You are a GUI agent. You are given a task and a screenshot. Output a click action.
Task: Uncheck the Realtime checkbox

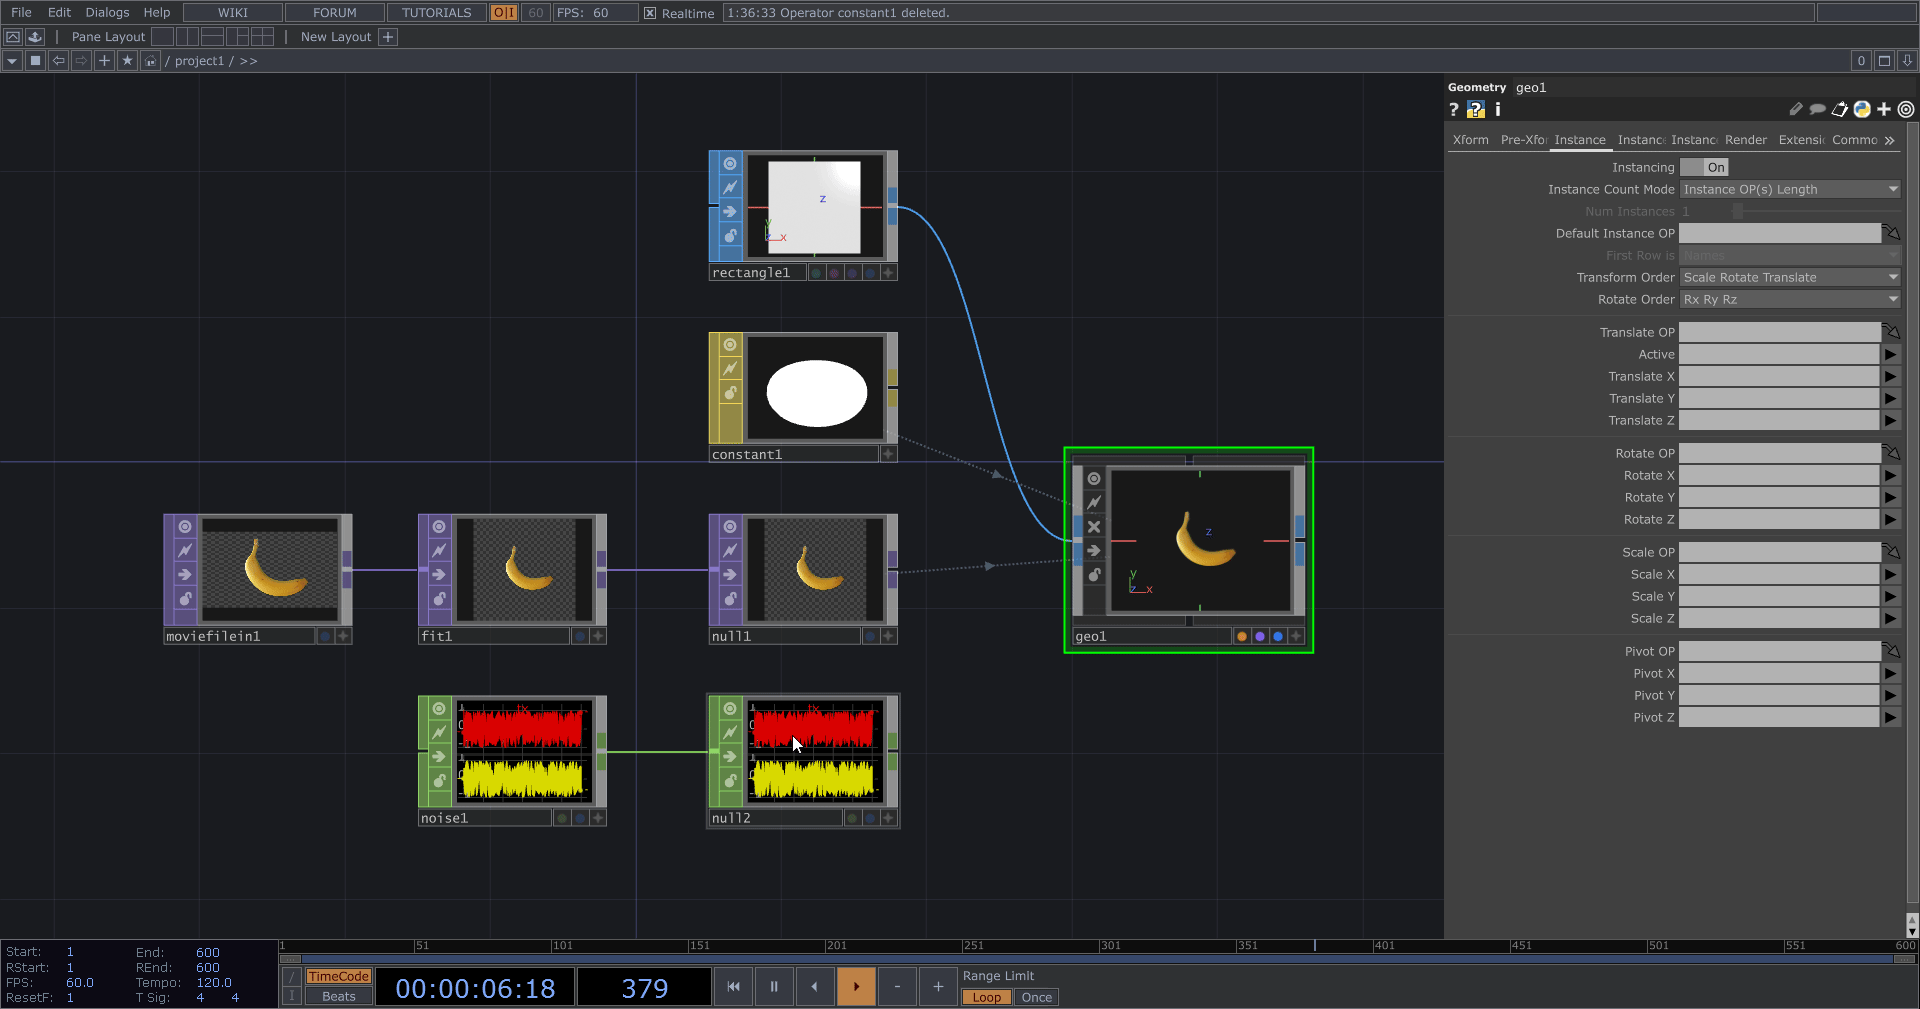(x=650, y=13)
